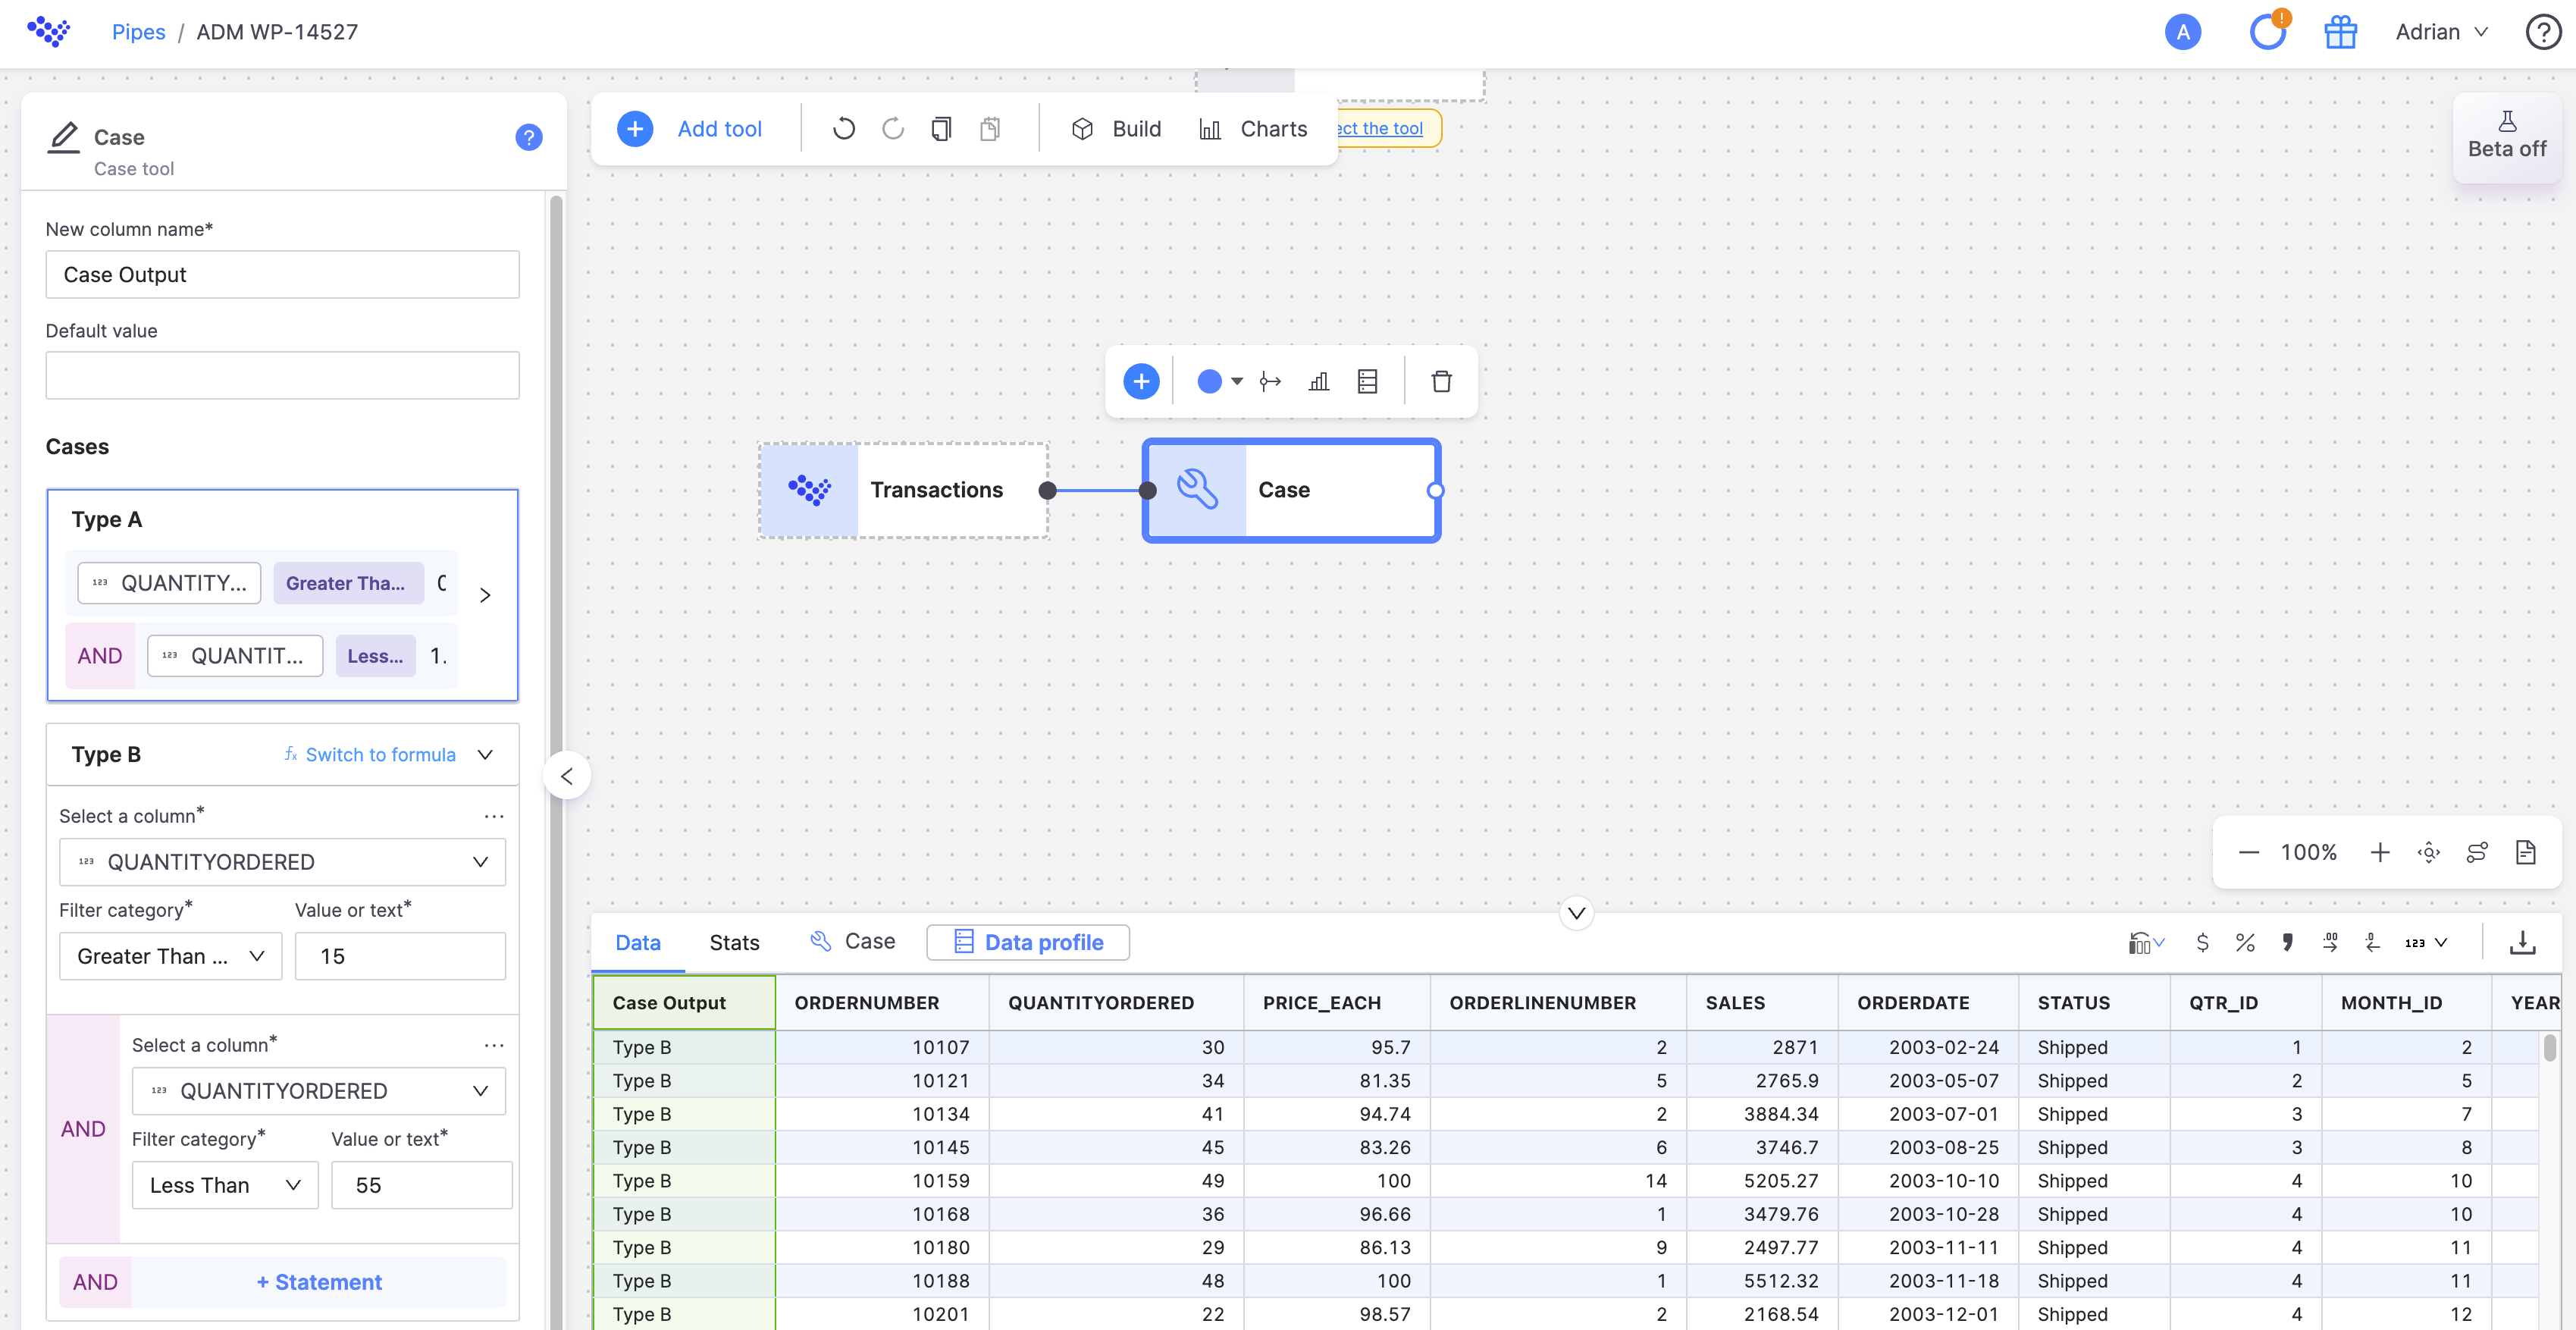Viewport: 2576px width, 1330px height.
Task: Click the value field containing 55
Action: pyautogui.click(x=422, y=1185)
